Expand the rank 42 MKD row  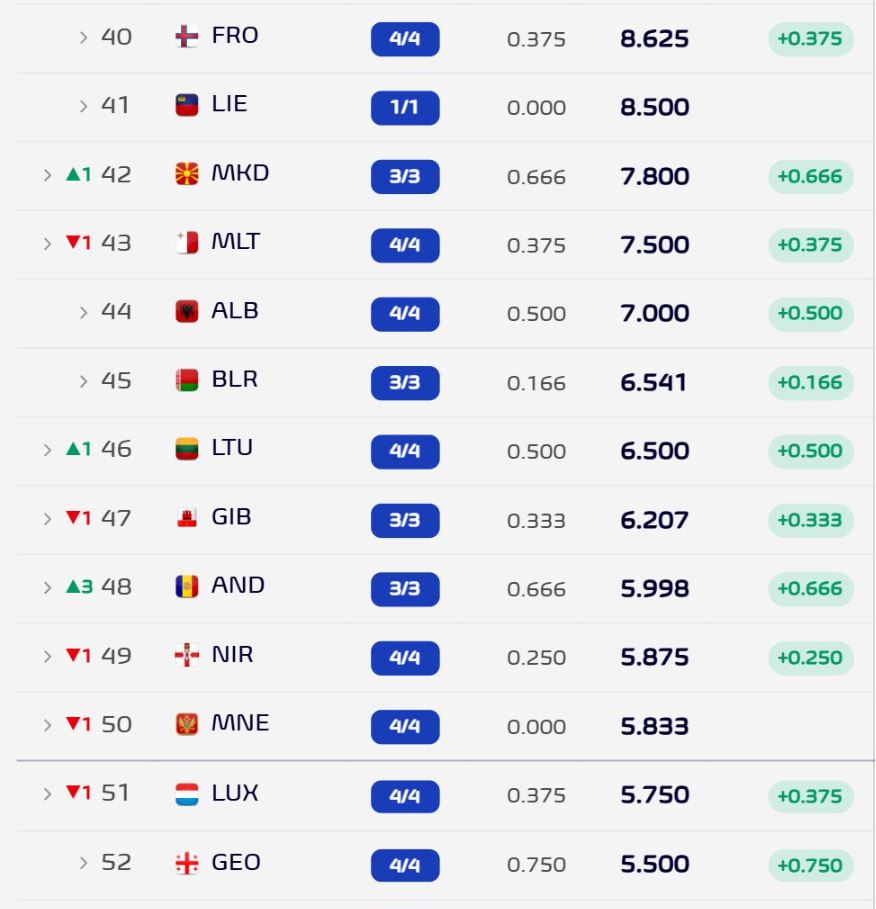48,175
